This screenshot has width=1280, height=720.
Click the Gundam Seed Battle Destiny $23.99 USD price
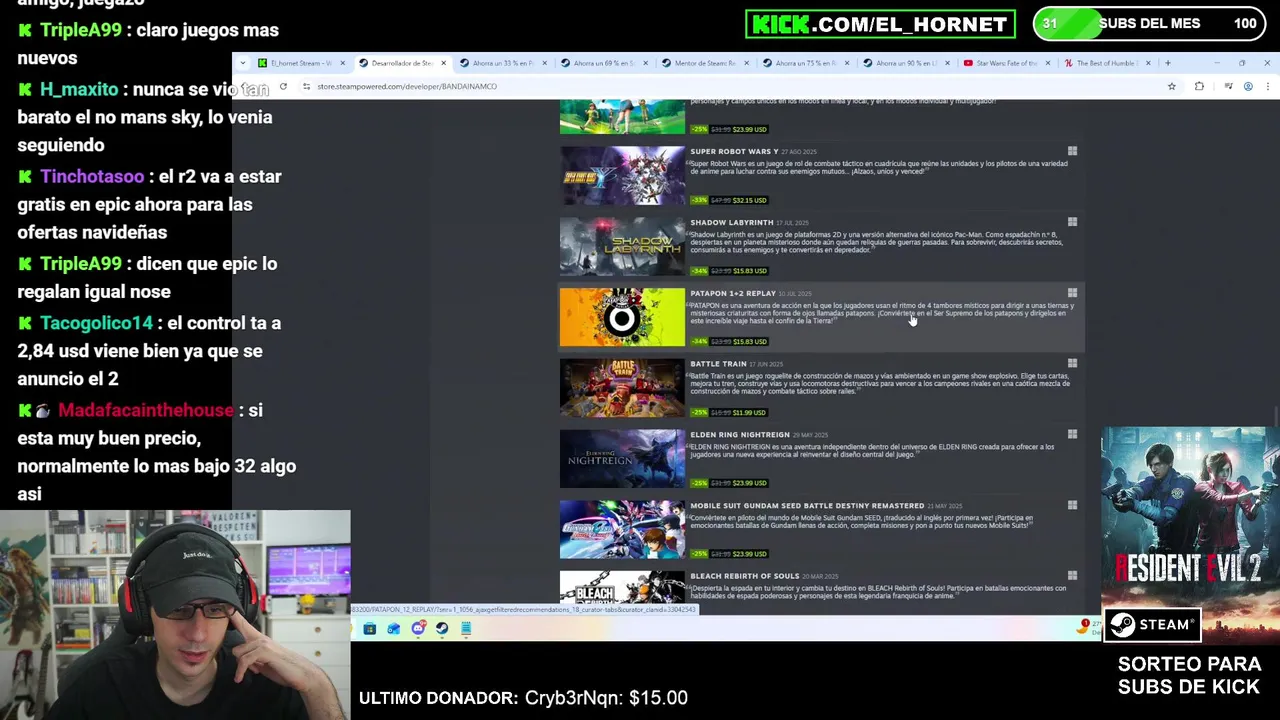pos(750,554)
